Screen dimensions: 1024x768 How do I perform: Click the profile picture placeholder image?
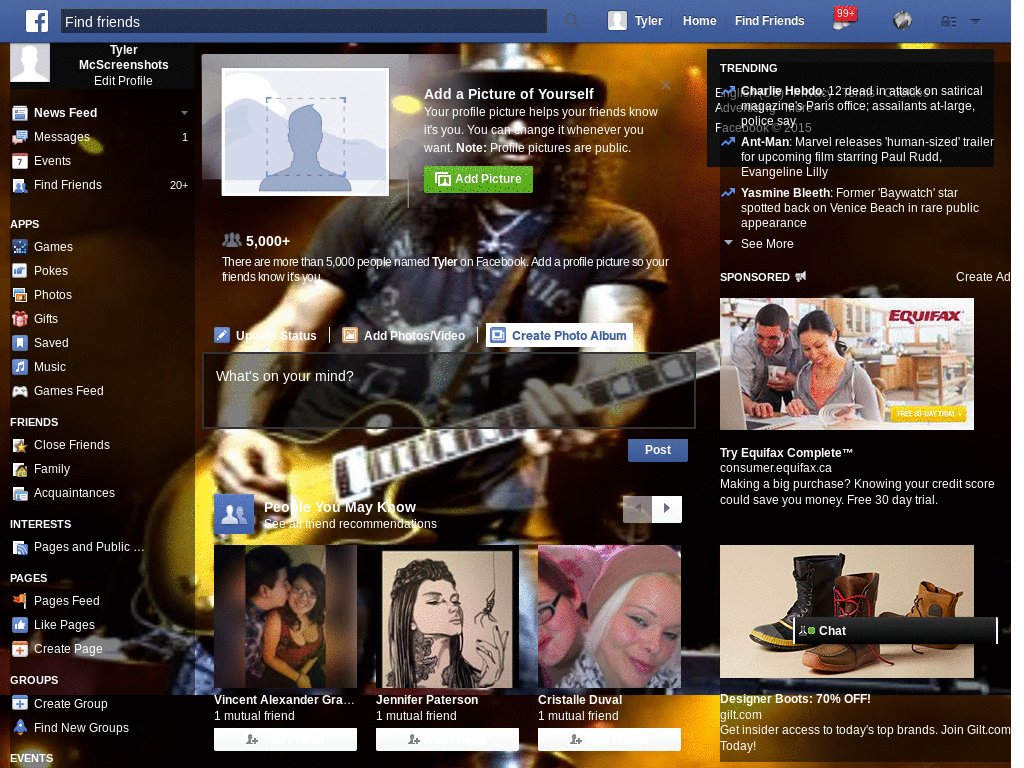pos(305,132)
